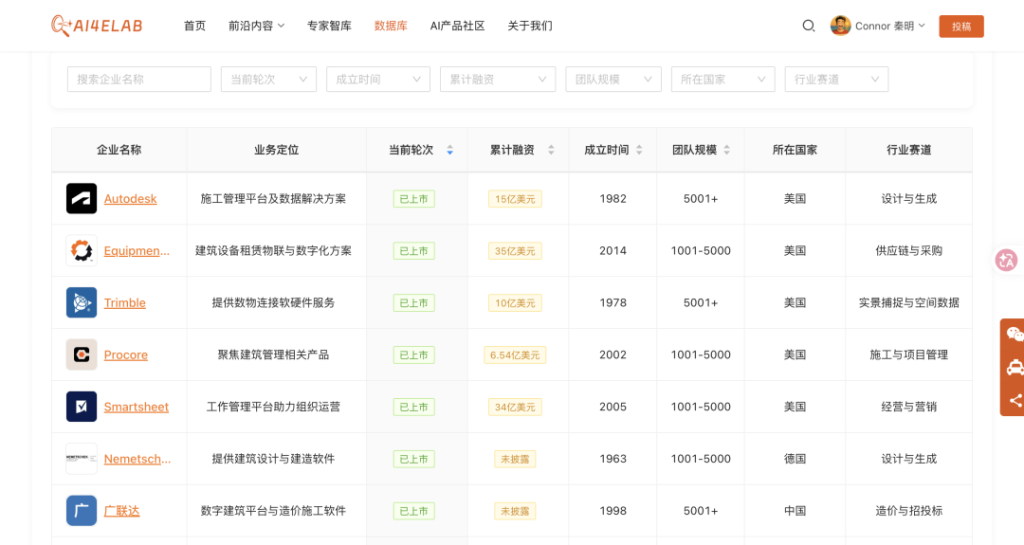This screenshot has width=1024, height=545.
Task: Click the 6.54亿美元 funding tag
Action: pyautogui.click(x=515, y=355)
